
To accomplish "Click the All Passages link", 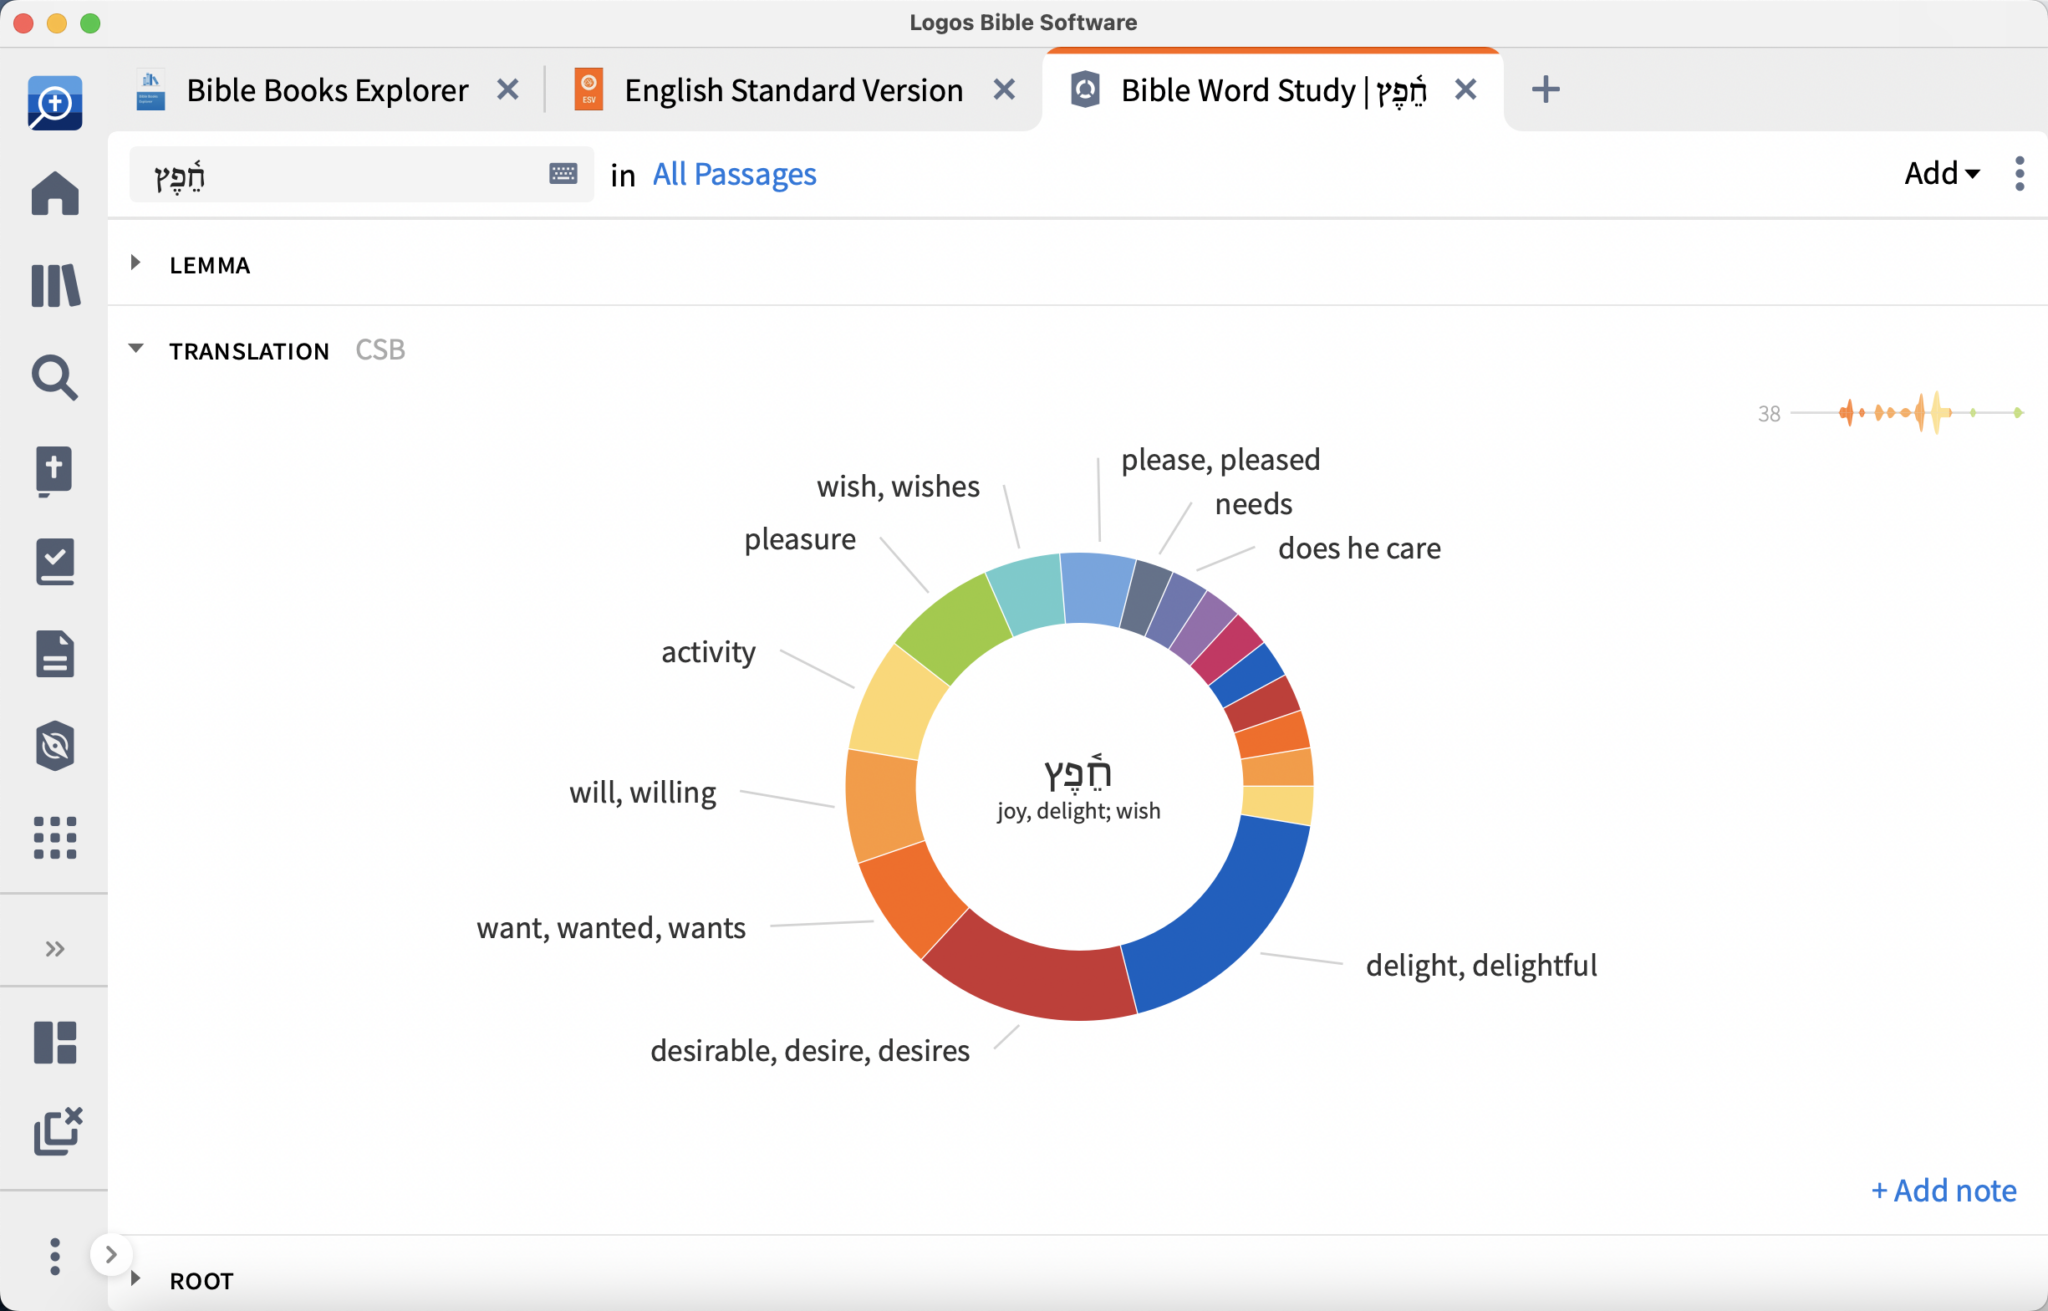I will pos(734,175).
